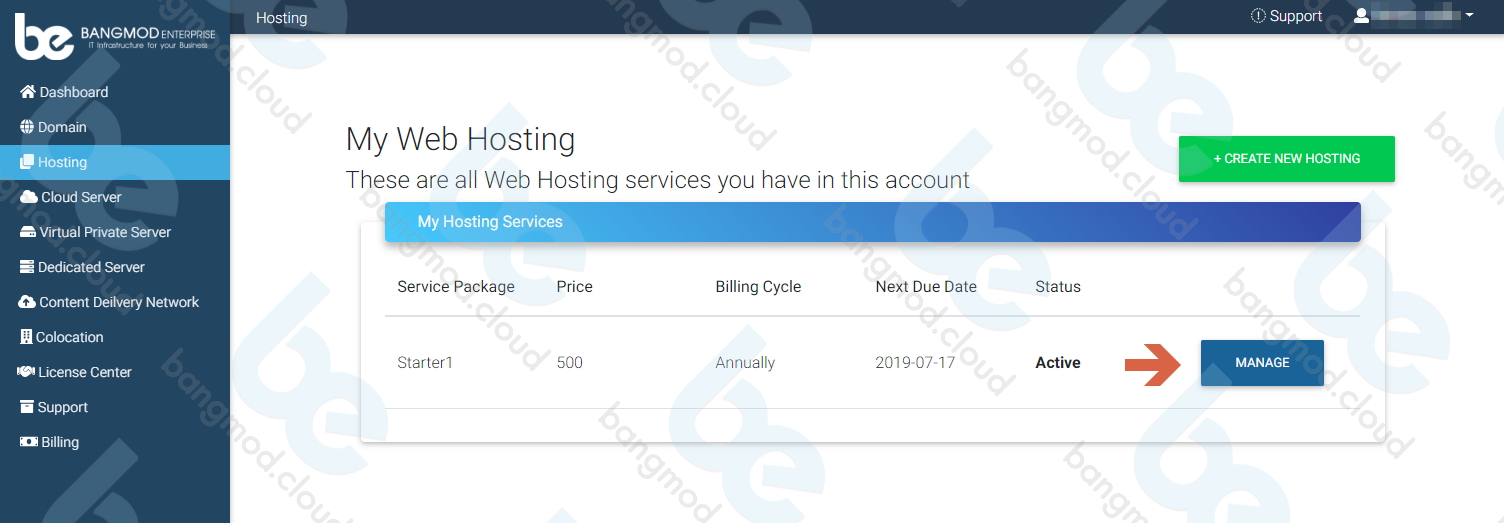The width and height of the screenshot is (1504, 523).
Task: Click the Price column header
Action: coord(575,287)
